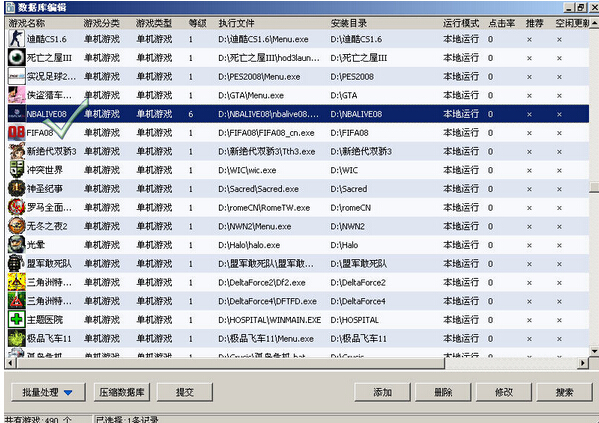Click the D:\DeltaForce4\DFTFD.EXE cell
This screenshot has width=599, height=423.
click(x=267, y=301)
